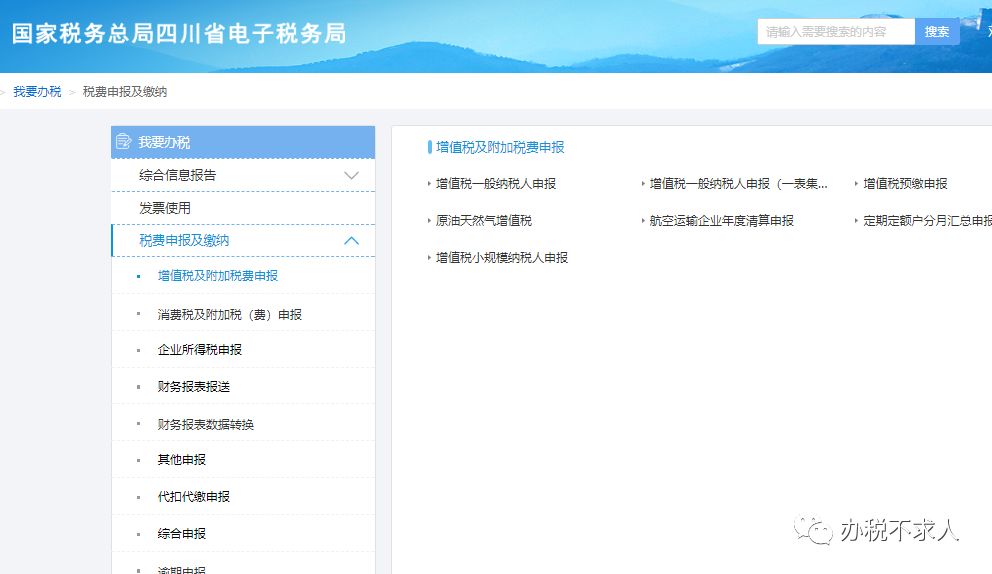
Task: Open 原油天然气增值税 link
Action: pos(483,220)
